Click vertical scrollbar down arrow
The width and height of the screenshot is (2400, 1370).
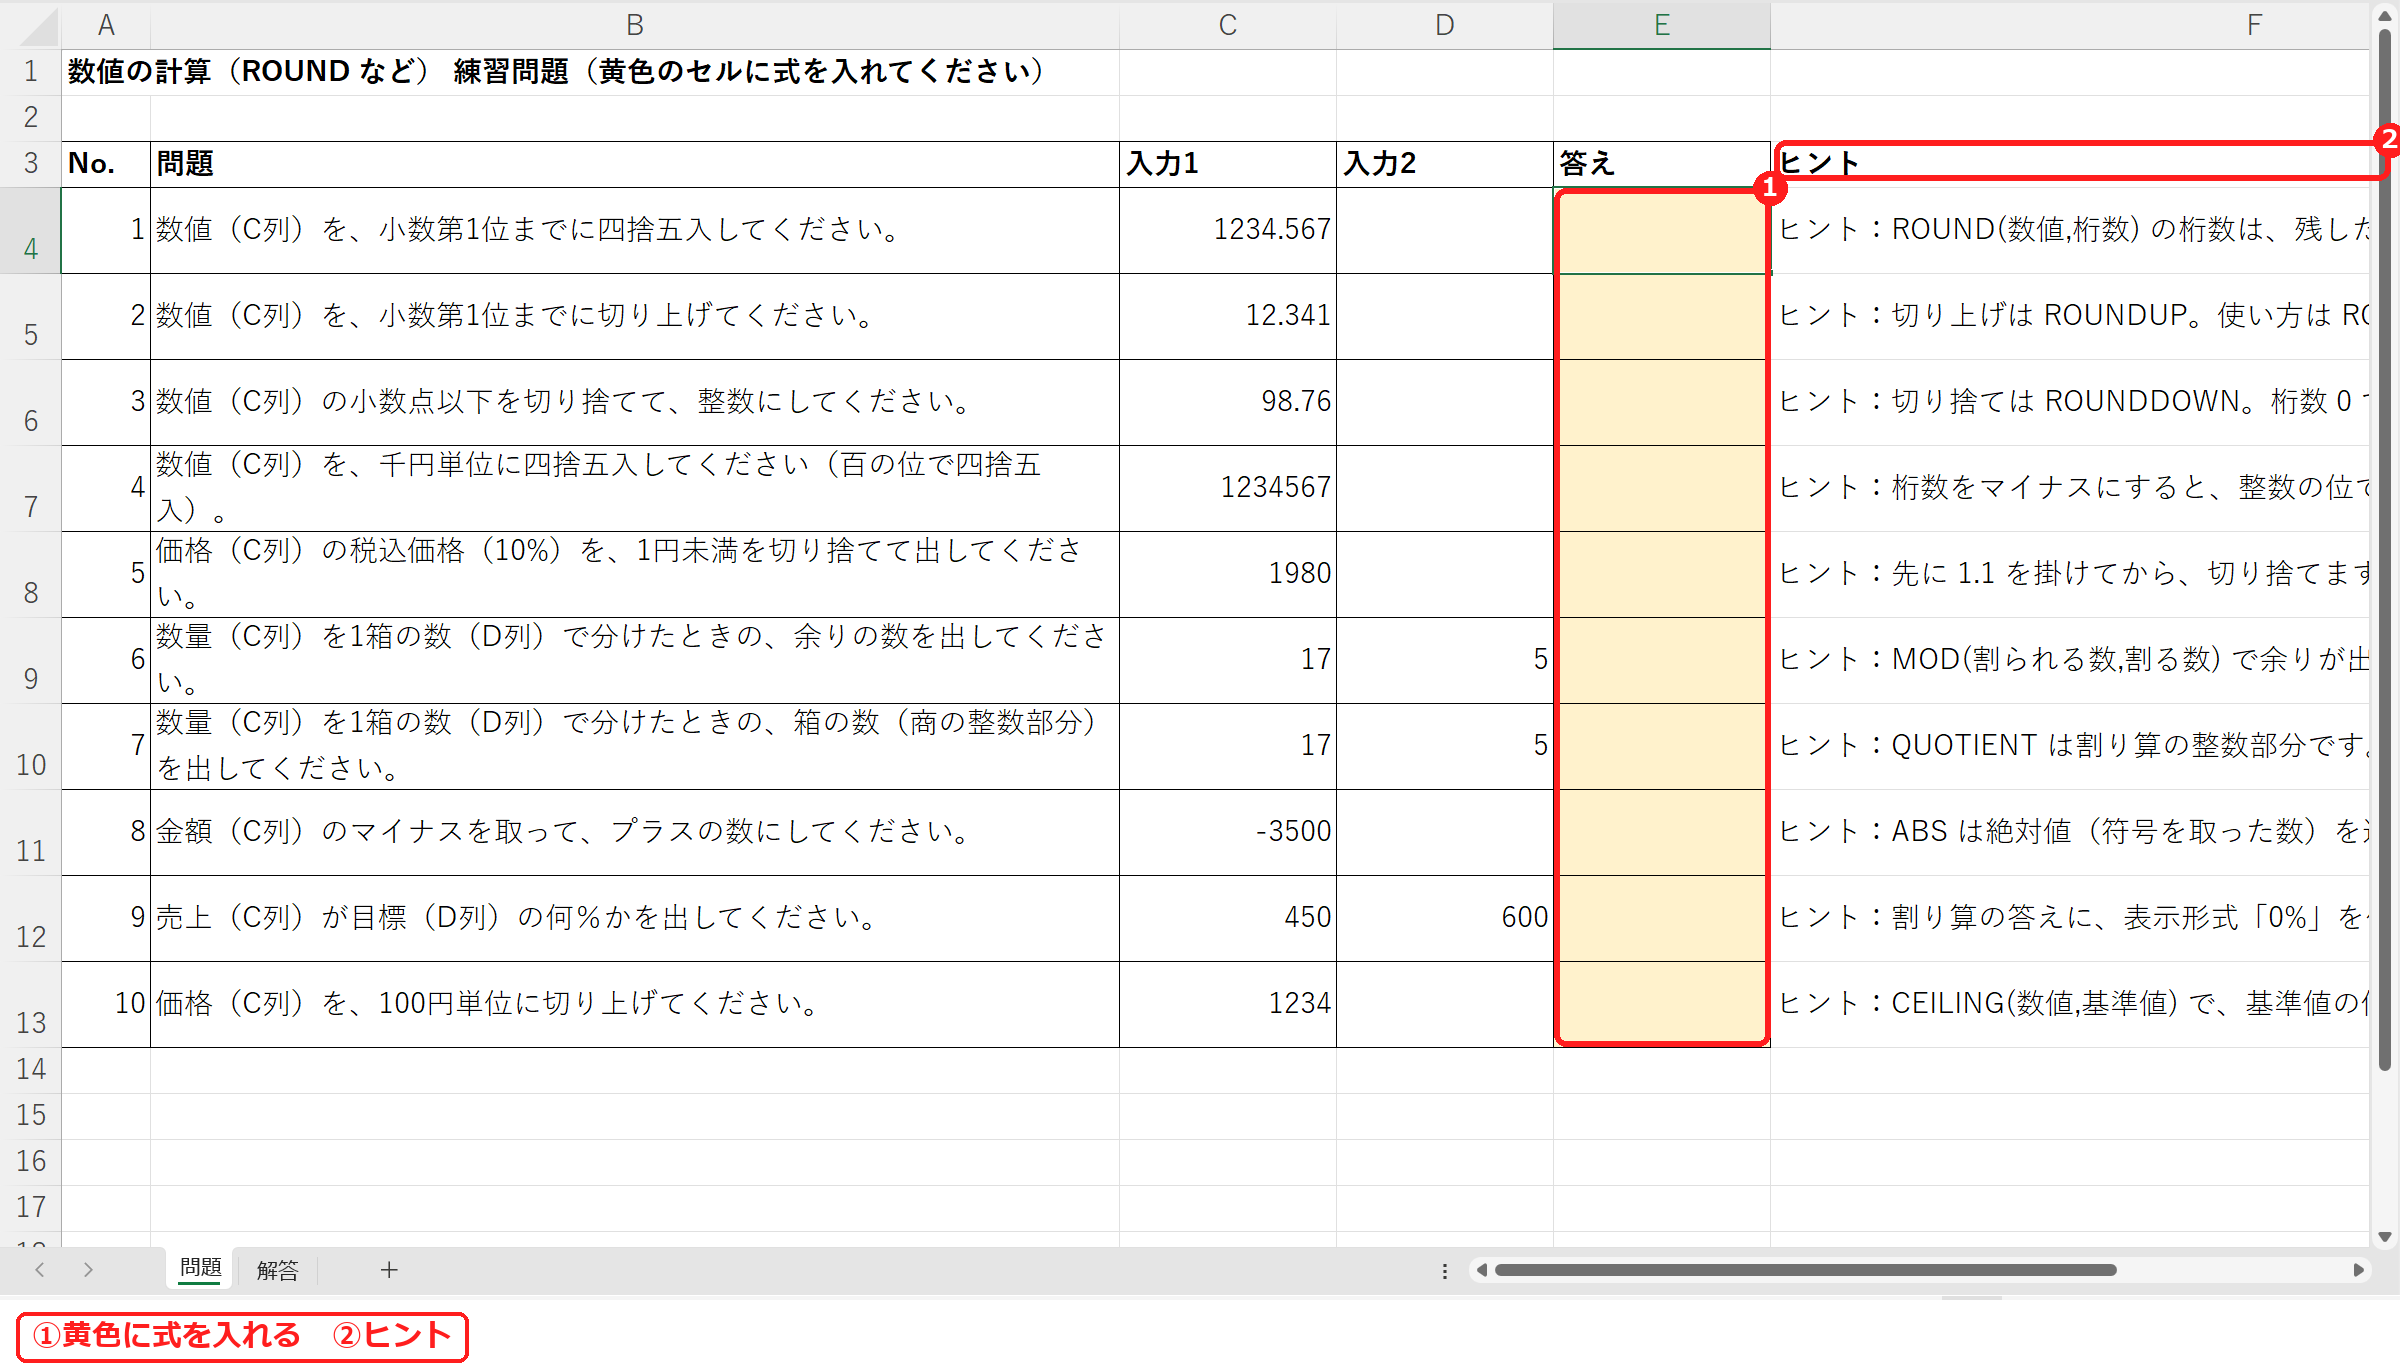[x=2385, y=1237]
